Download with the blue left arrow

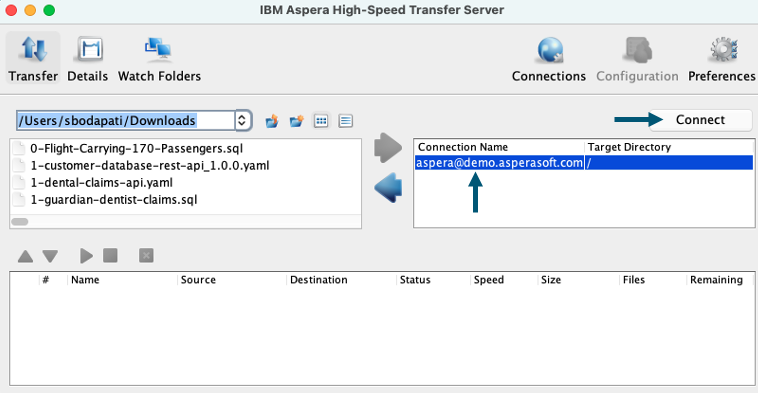388,188
